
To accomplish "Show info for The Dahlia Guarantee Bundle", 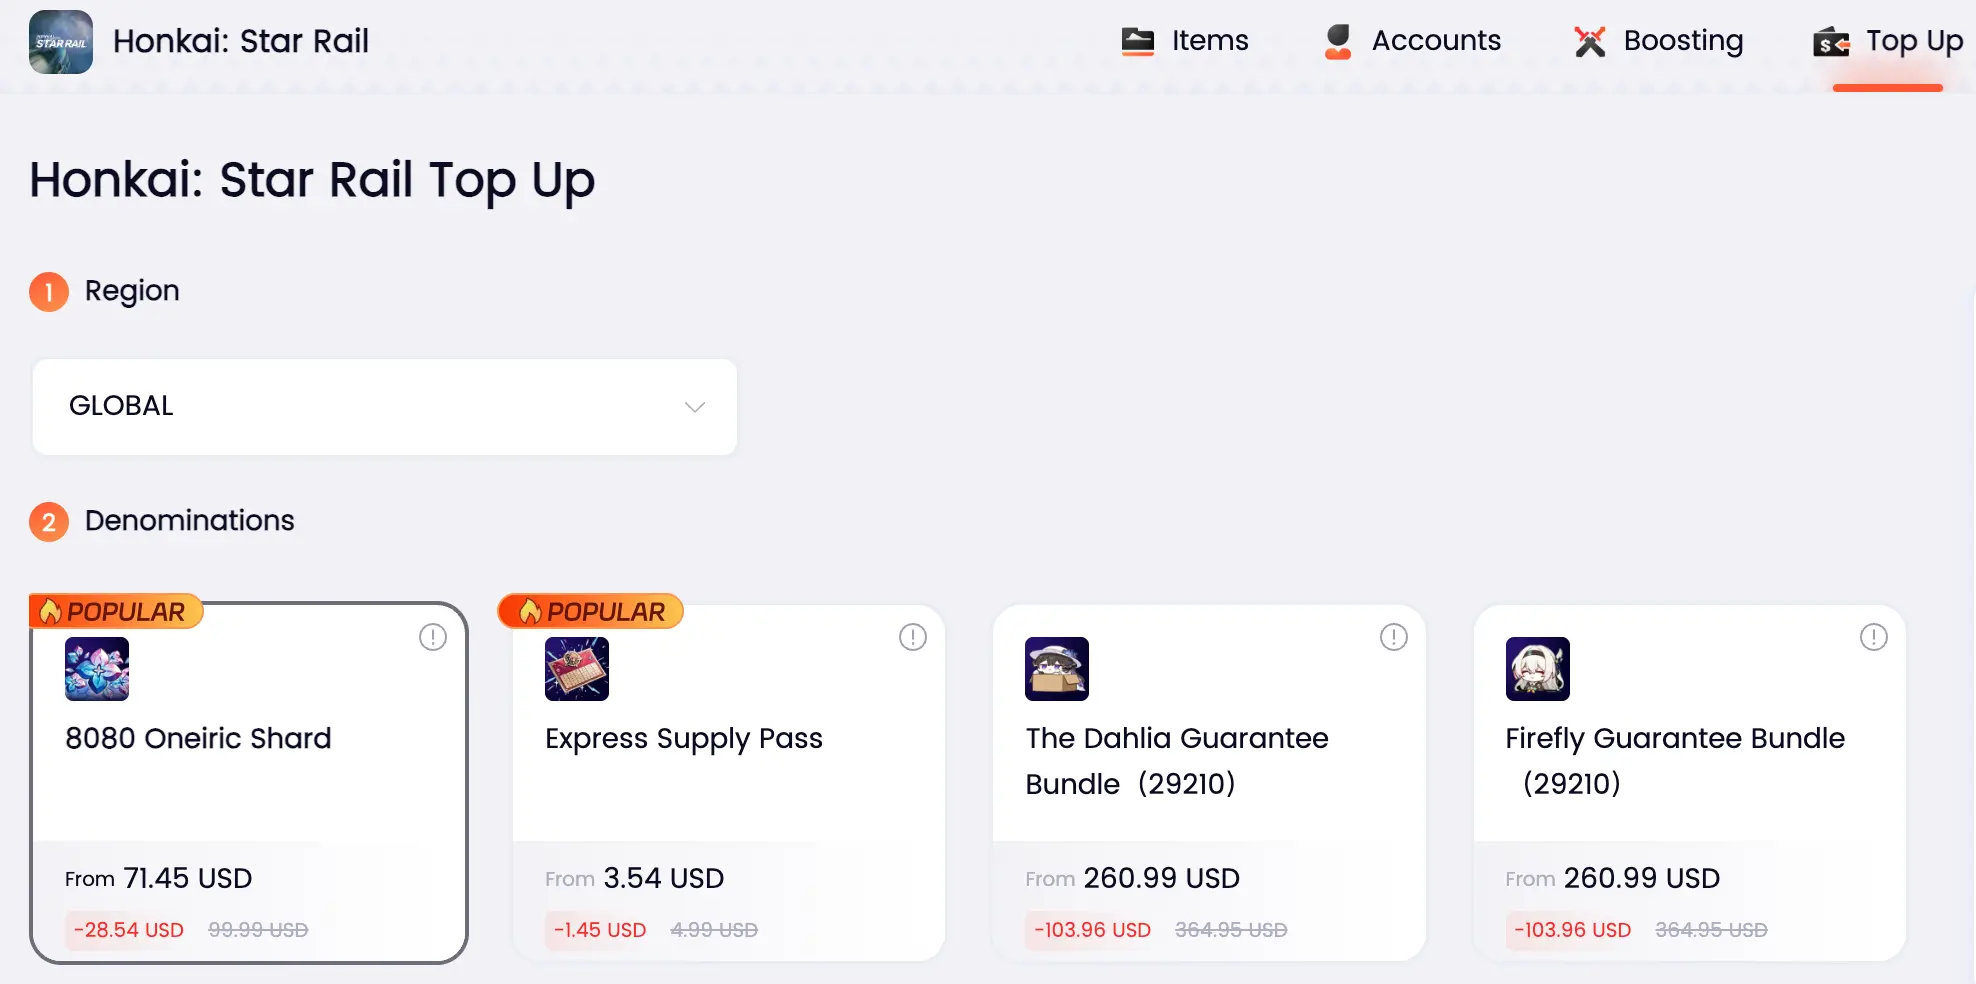I will pyautogui.click(x=1394, y=637).
